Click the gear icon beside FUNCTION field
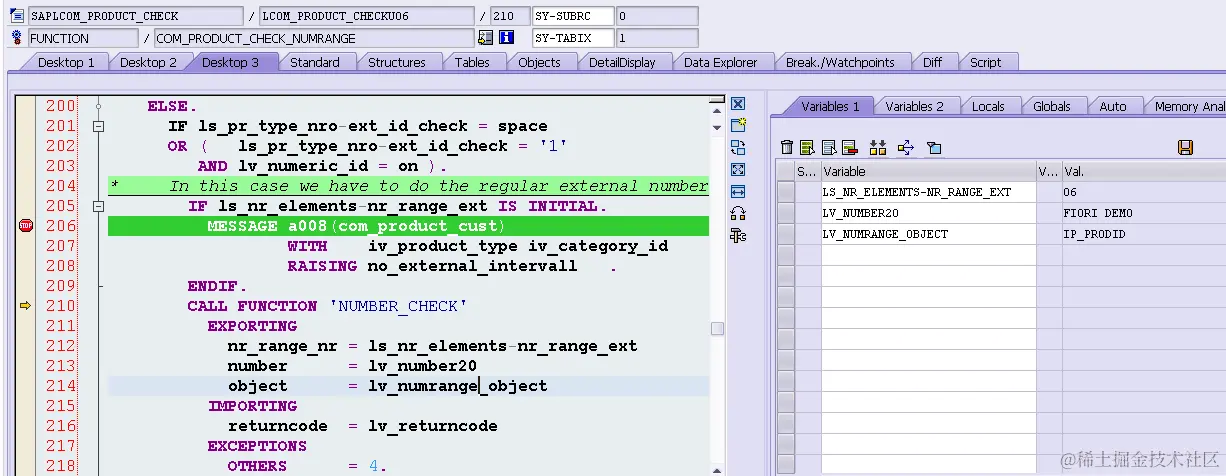 coord(17,38)
